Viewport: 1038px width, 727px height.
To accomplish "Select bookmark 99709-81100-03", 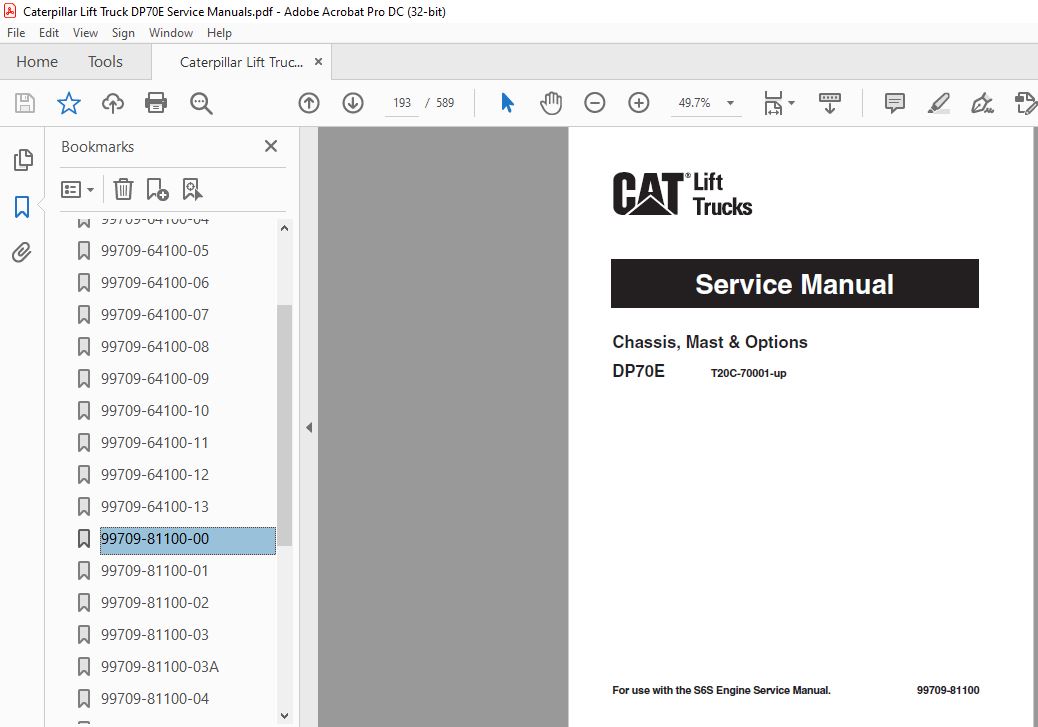I will pyautogui.click(x=154, y=634).
